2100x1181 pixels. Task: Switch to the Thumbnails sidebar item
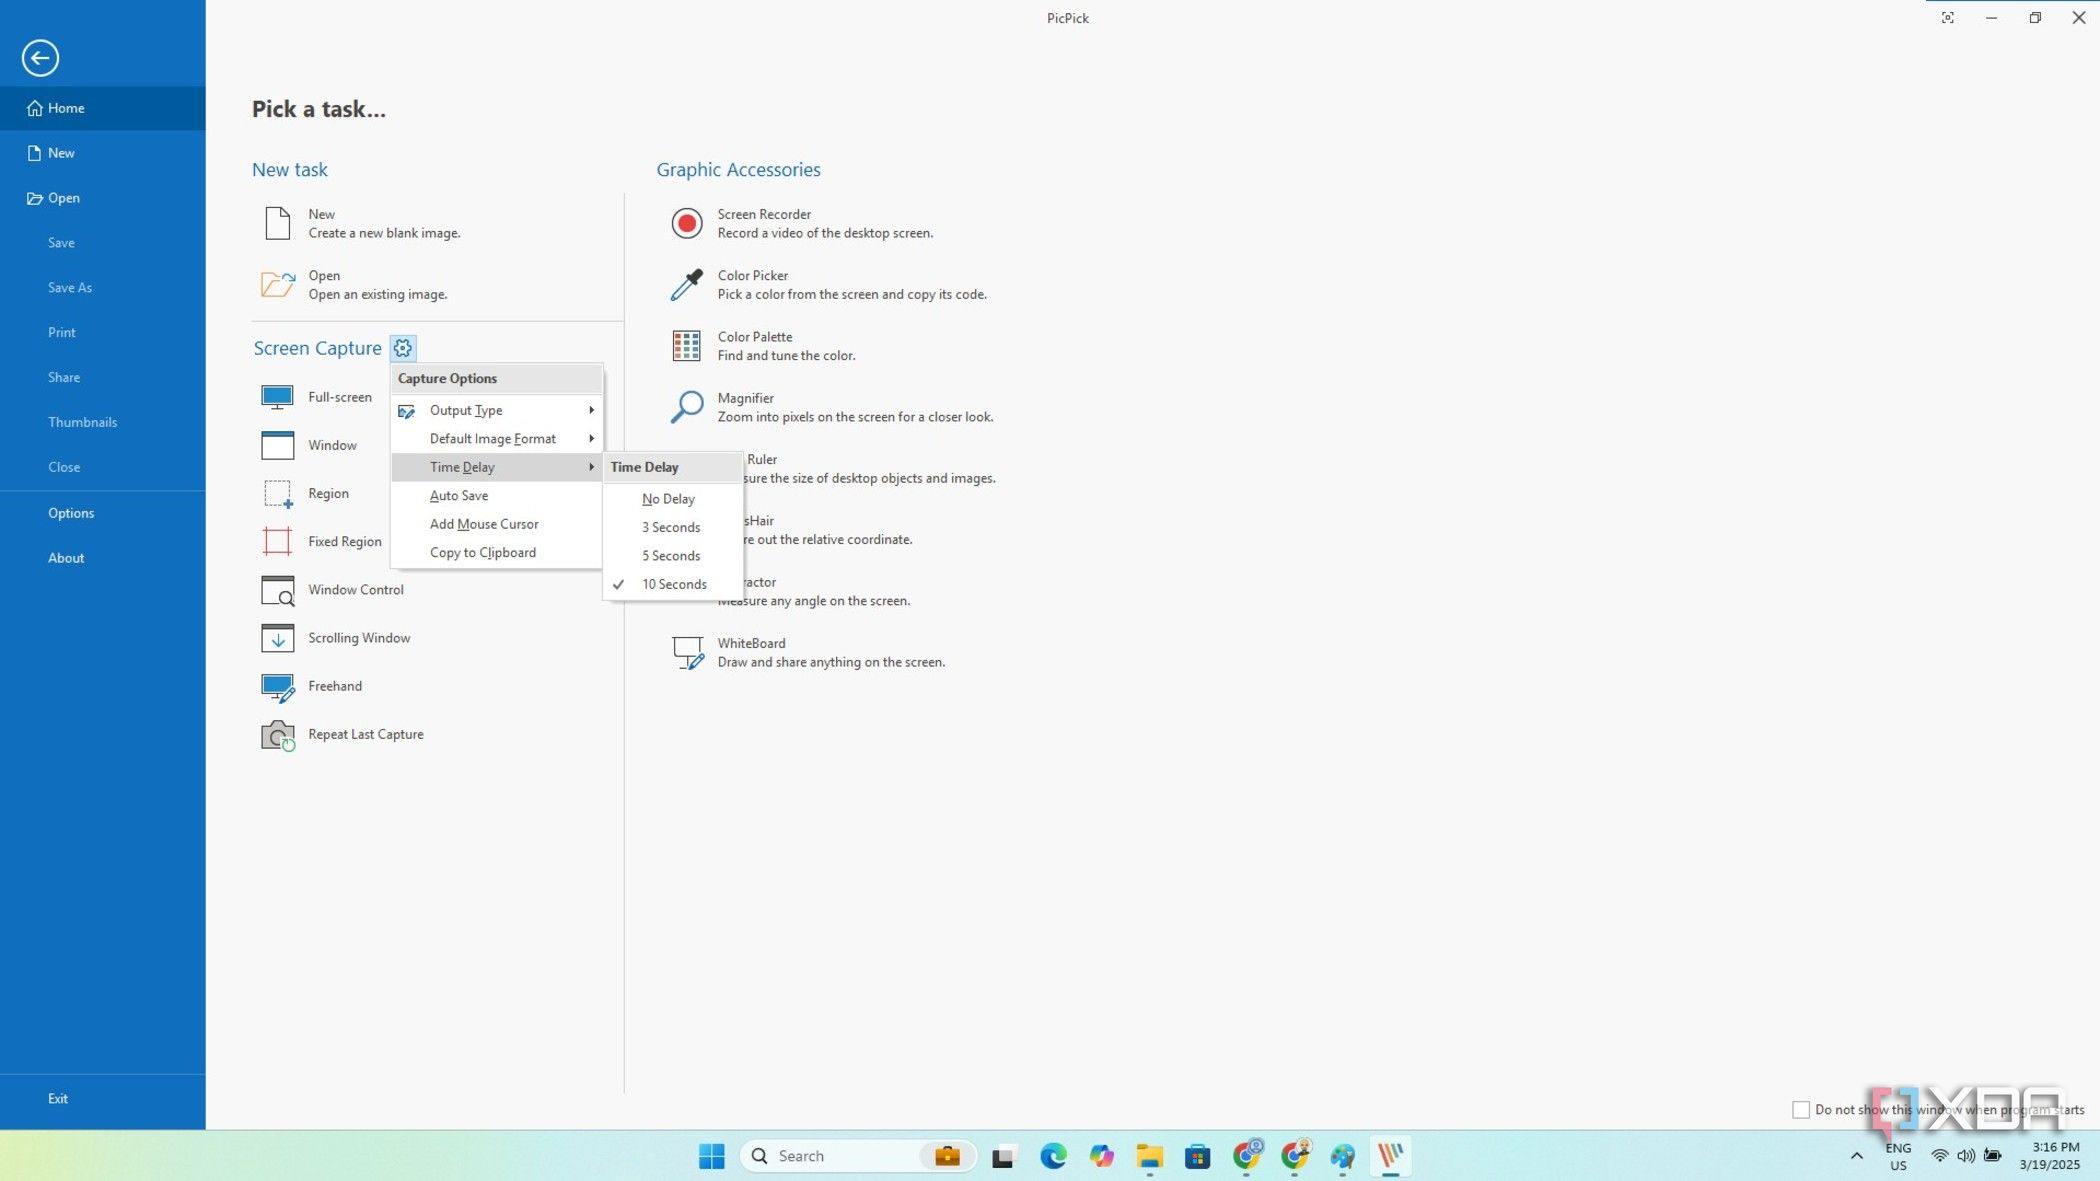83,421
